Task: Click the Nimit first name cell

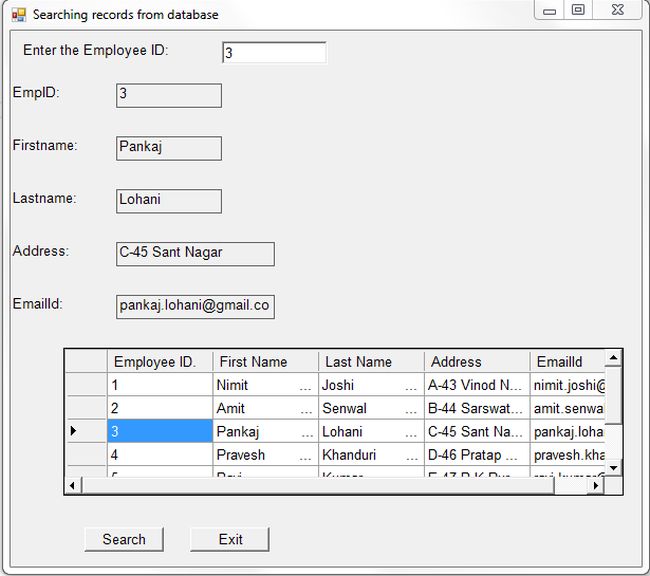Action: [265, 384]
